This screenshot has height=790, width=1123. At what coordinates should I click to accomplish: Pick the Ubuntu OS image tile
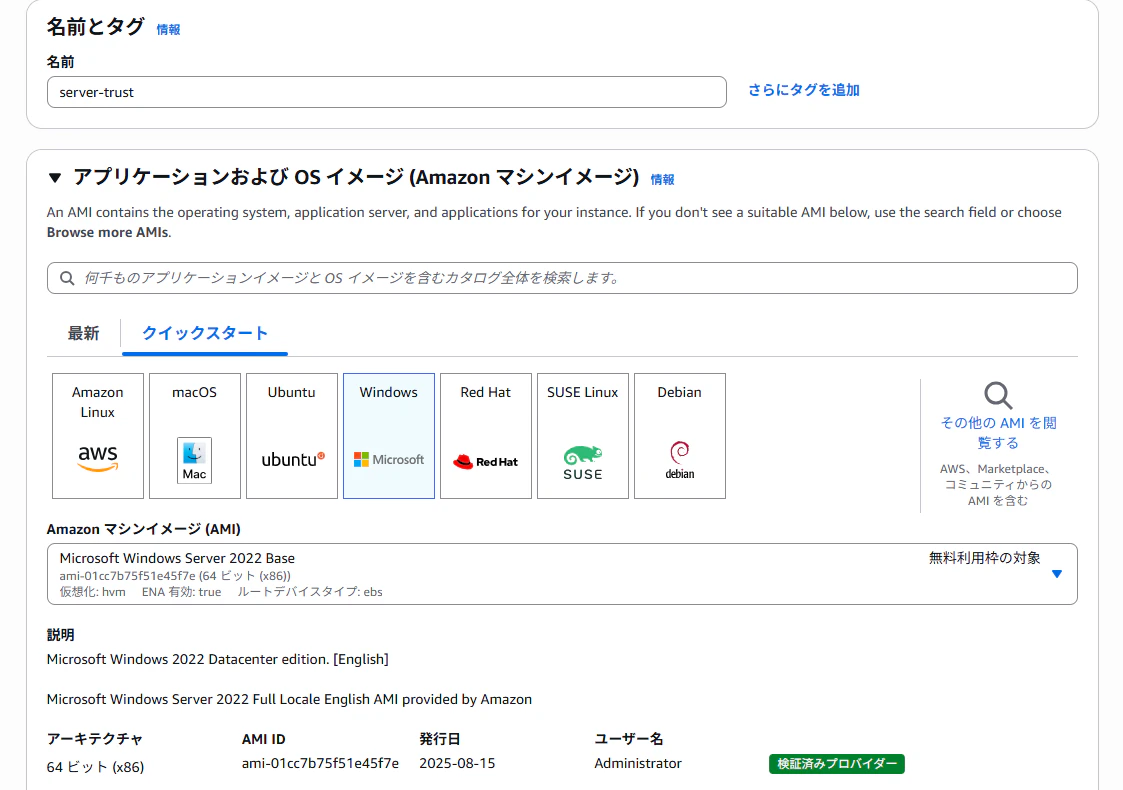291,435
